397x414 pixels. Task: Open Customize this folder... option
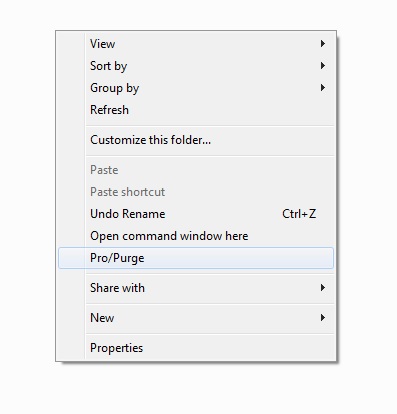196,140
